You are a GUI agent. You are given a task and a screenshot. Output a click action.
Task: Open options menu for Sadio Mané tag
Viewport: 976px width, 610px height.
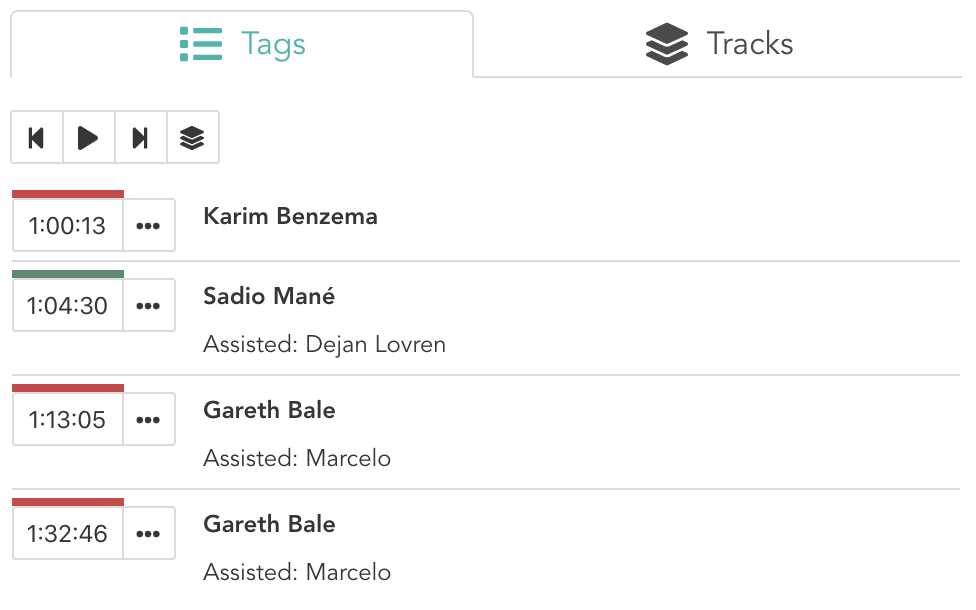[x=148, y=306]
